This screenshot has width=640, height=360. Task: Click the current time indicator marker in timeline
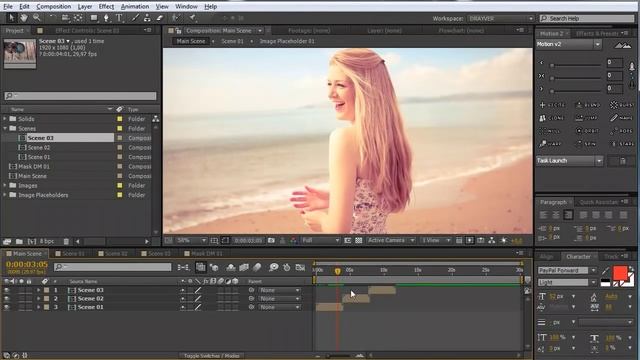(338, 271)
